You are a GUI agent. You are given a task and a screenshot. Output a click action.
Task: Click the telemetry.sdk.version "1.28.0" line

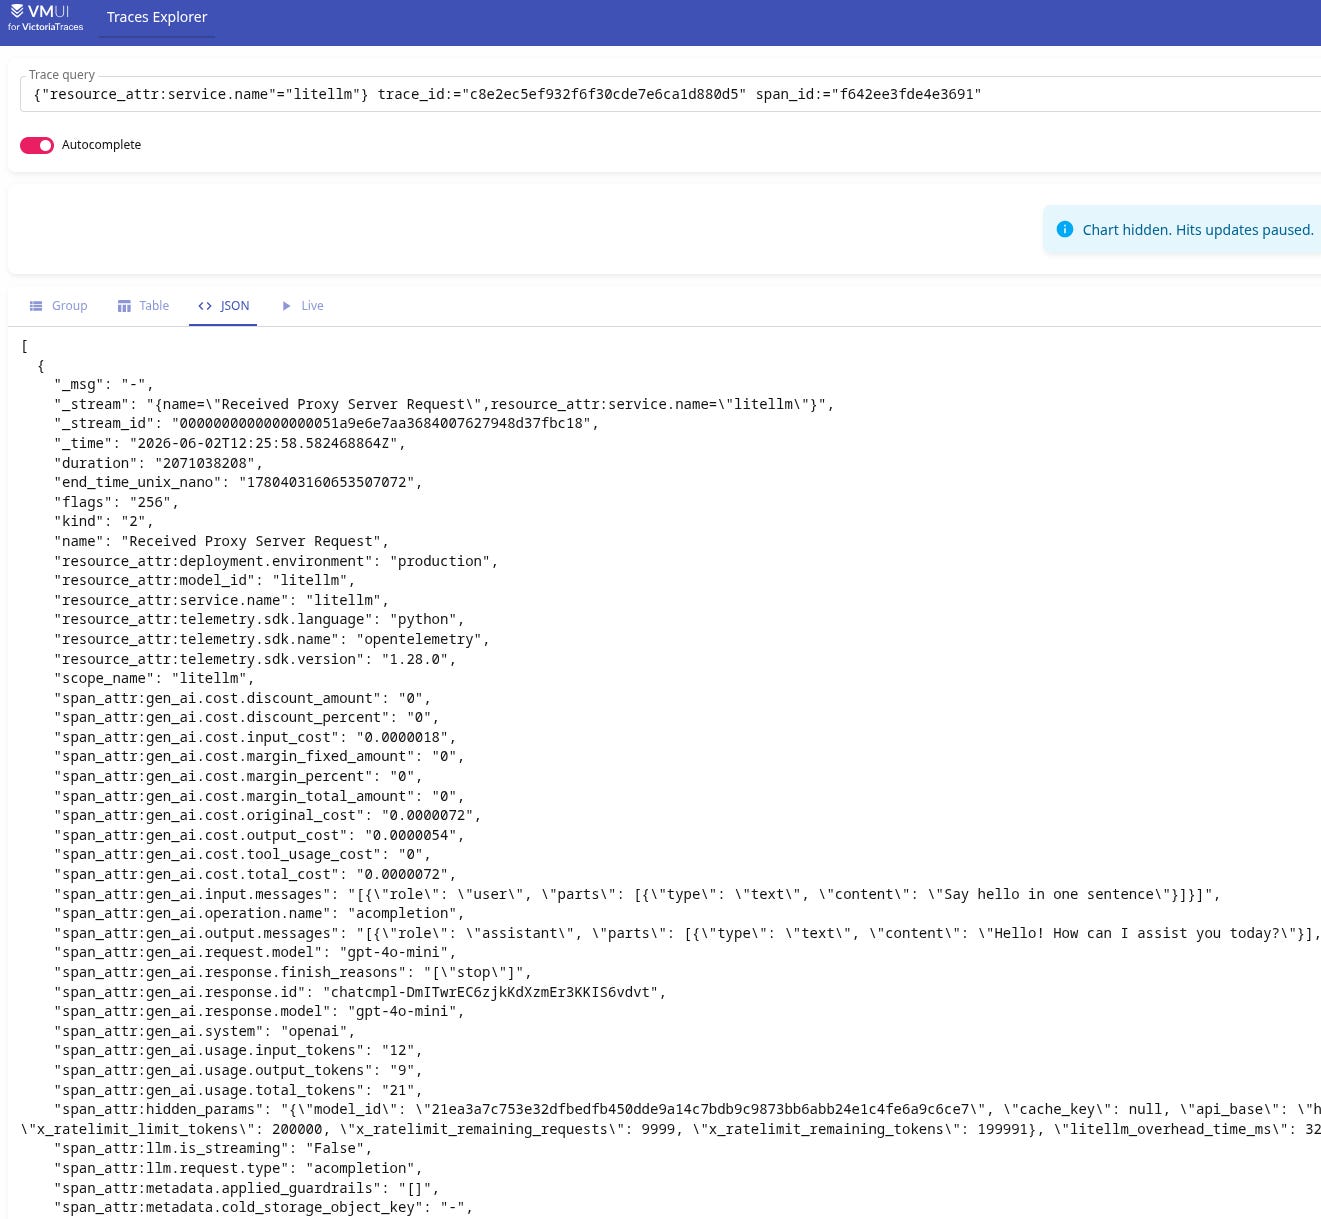click(255, 659)
